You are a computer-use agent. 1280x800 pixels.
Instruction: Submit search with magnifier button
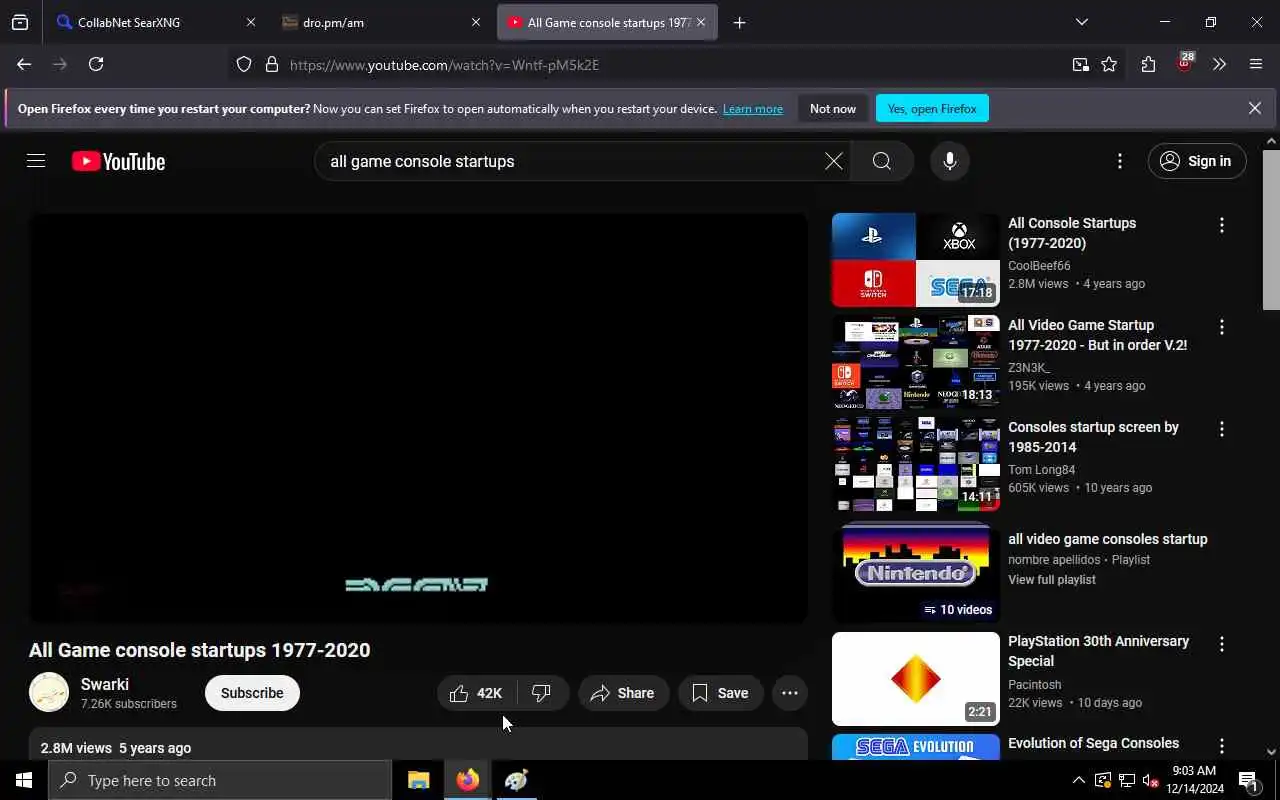pyautogui.click(x=882, y=161)
